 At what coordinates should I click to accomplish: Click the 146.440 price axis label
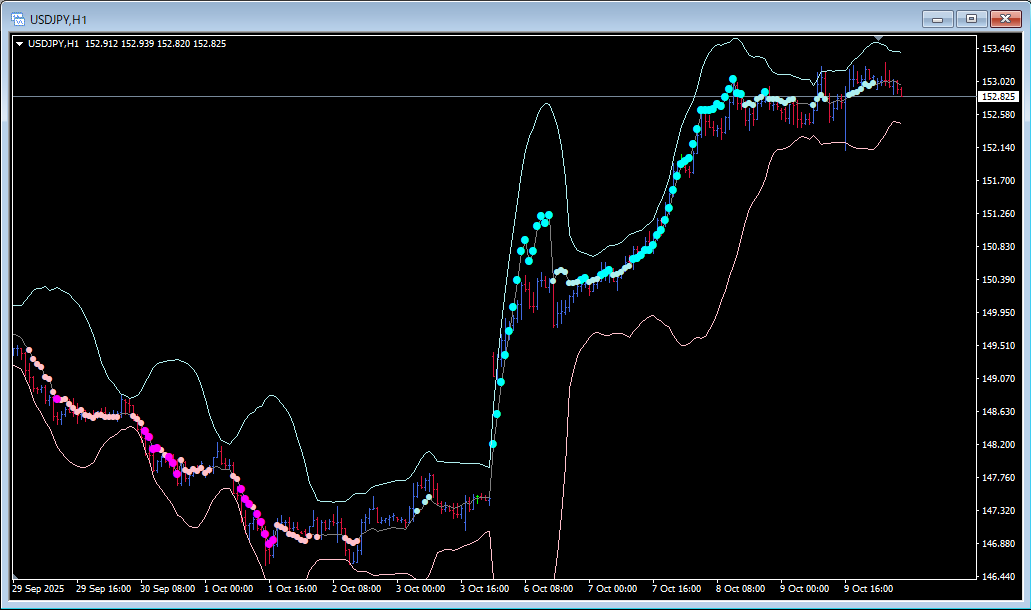point(998,576)
